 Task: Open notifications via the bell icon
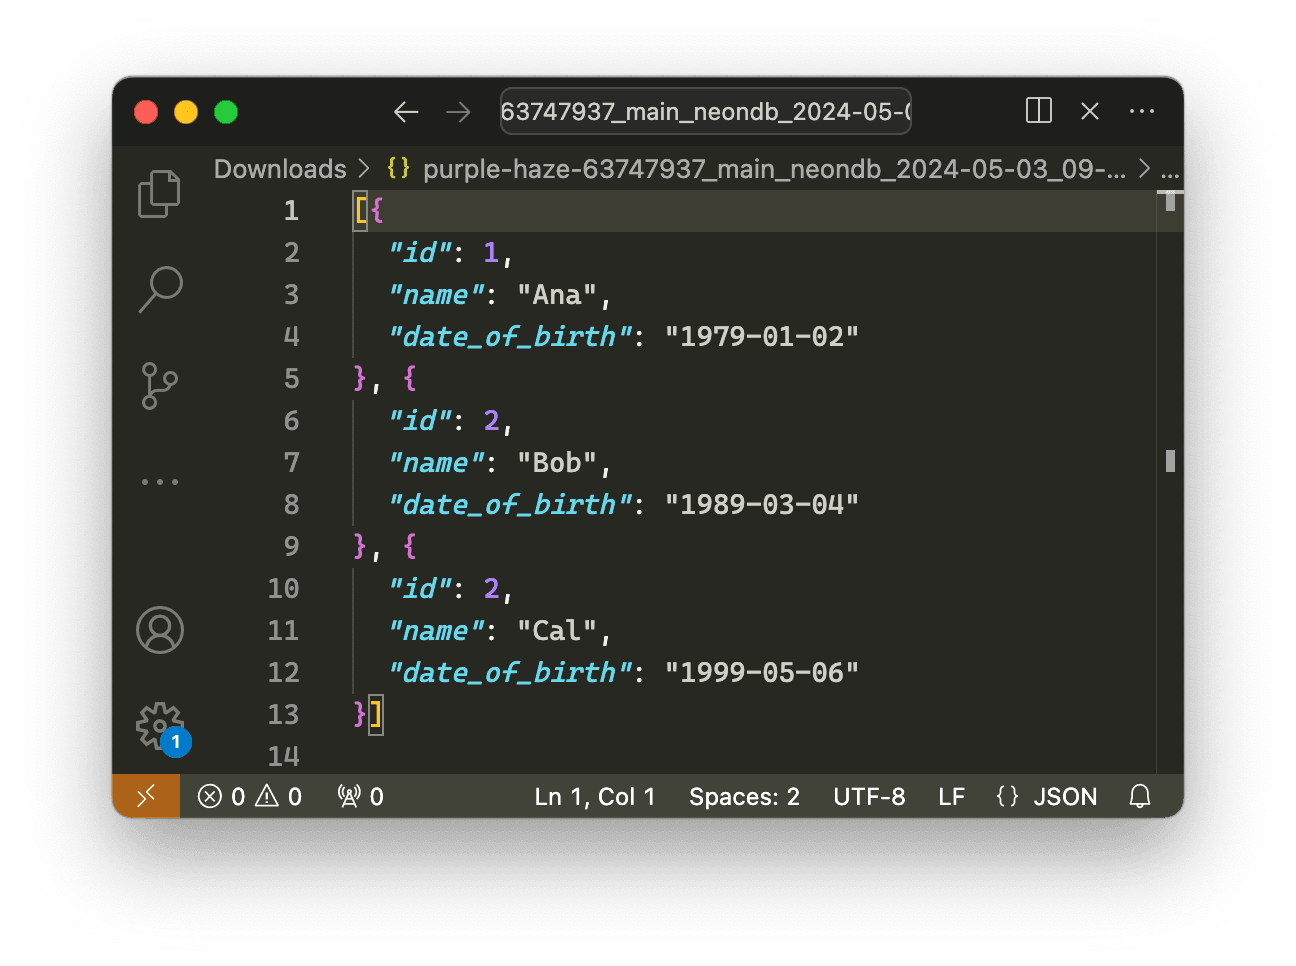1139,796
